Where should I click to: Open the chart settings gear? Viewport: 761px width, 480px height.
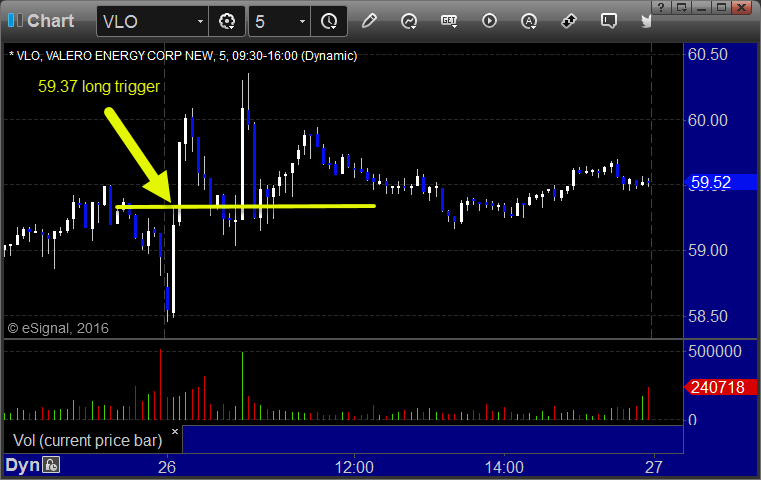click(x=227, y=21)
